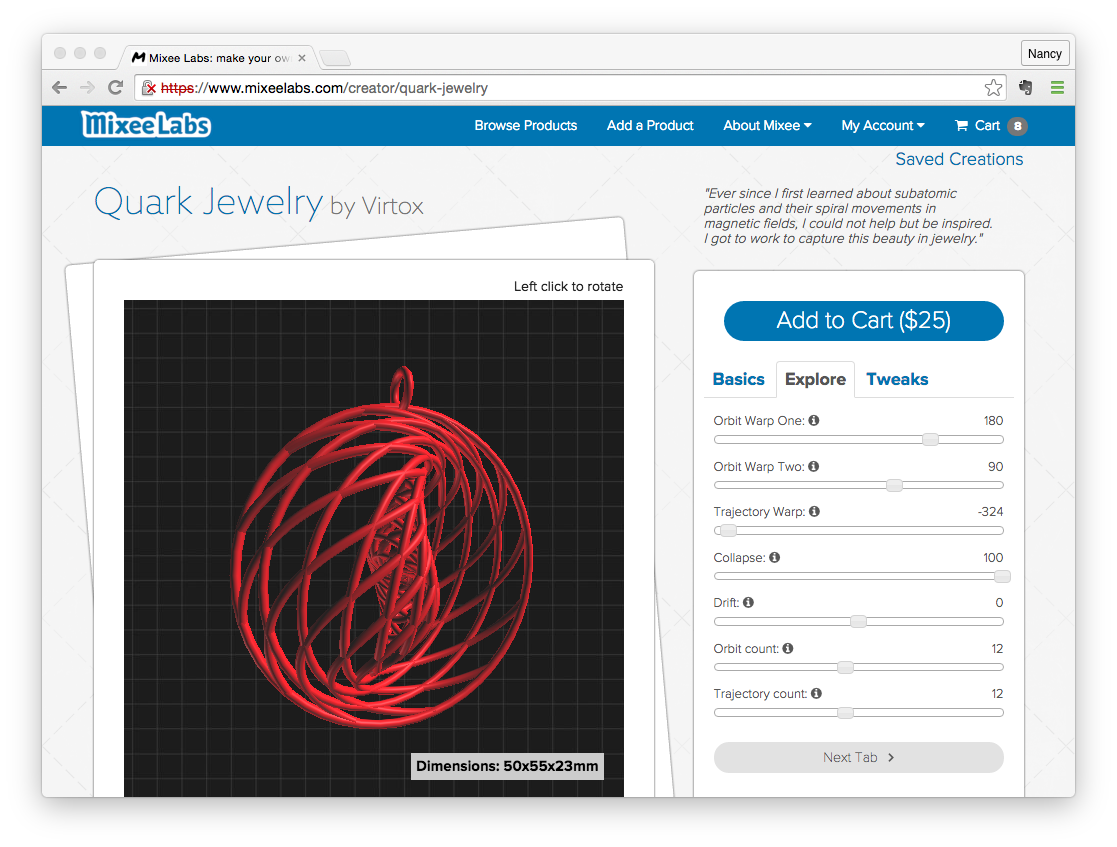Viewport: 1117px width, 847px height.
Task: Switch to the Tweaks tab
Action: 897,379
